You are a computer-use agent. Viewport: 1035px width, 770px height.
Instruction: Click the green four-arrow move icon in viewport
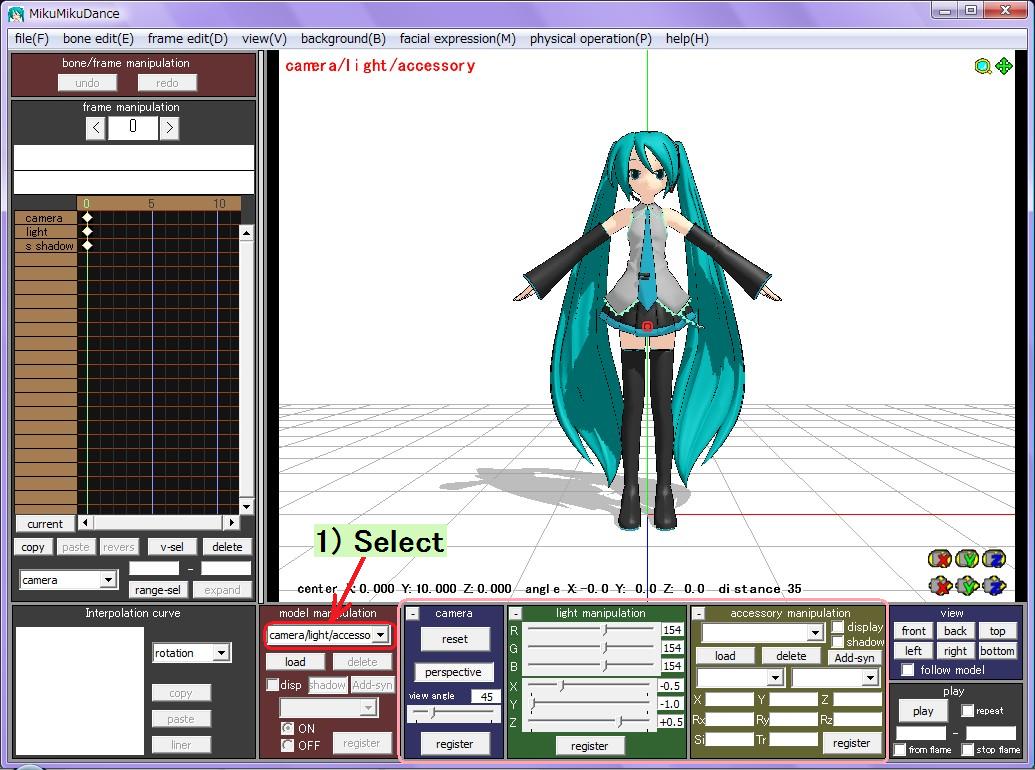[x=1004, y=66]
